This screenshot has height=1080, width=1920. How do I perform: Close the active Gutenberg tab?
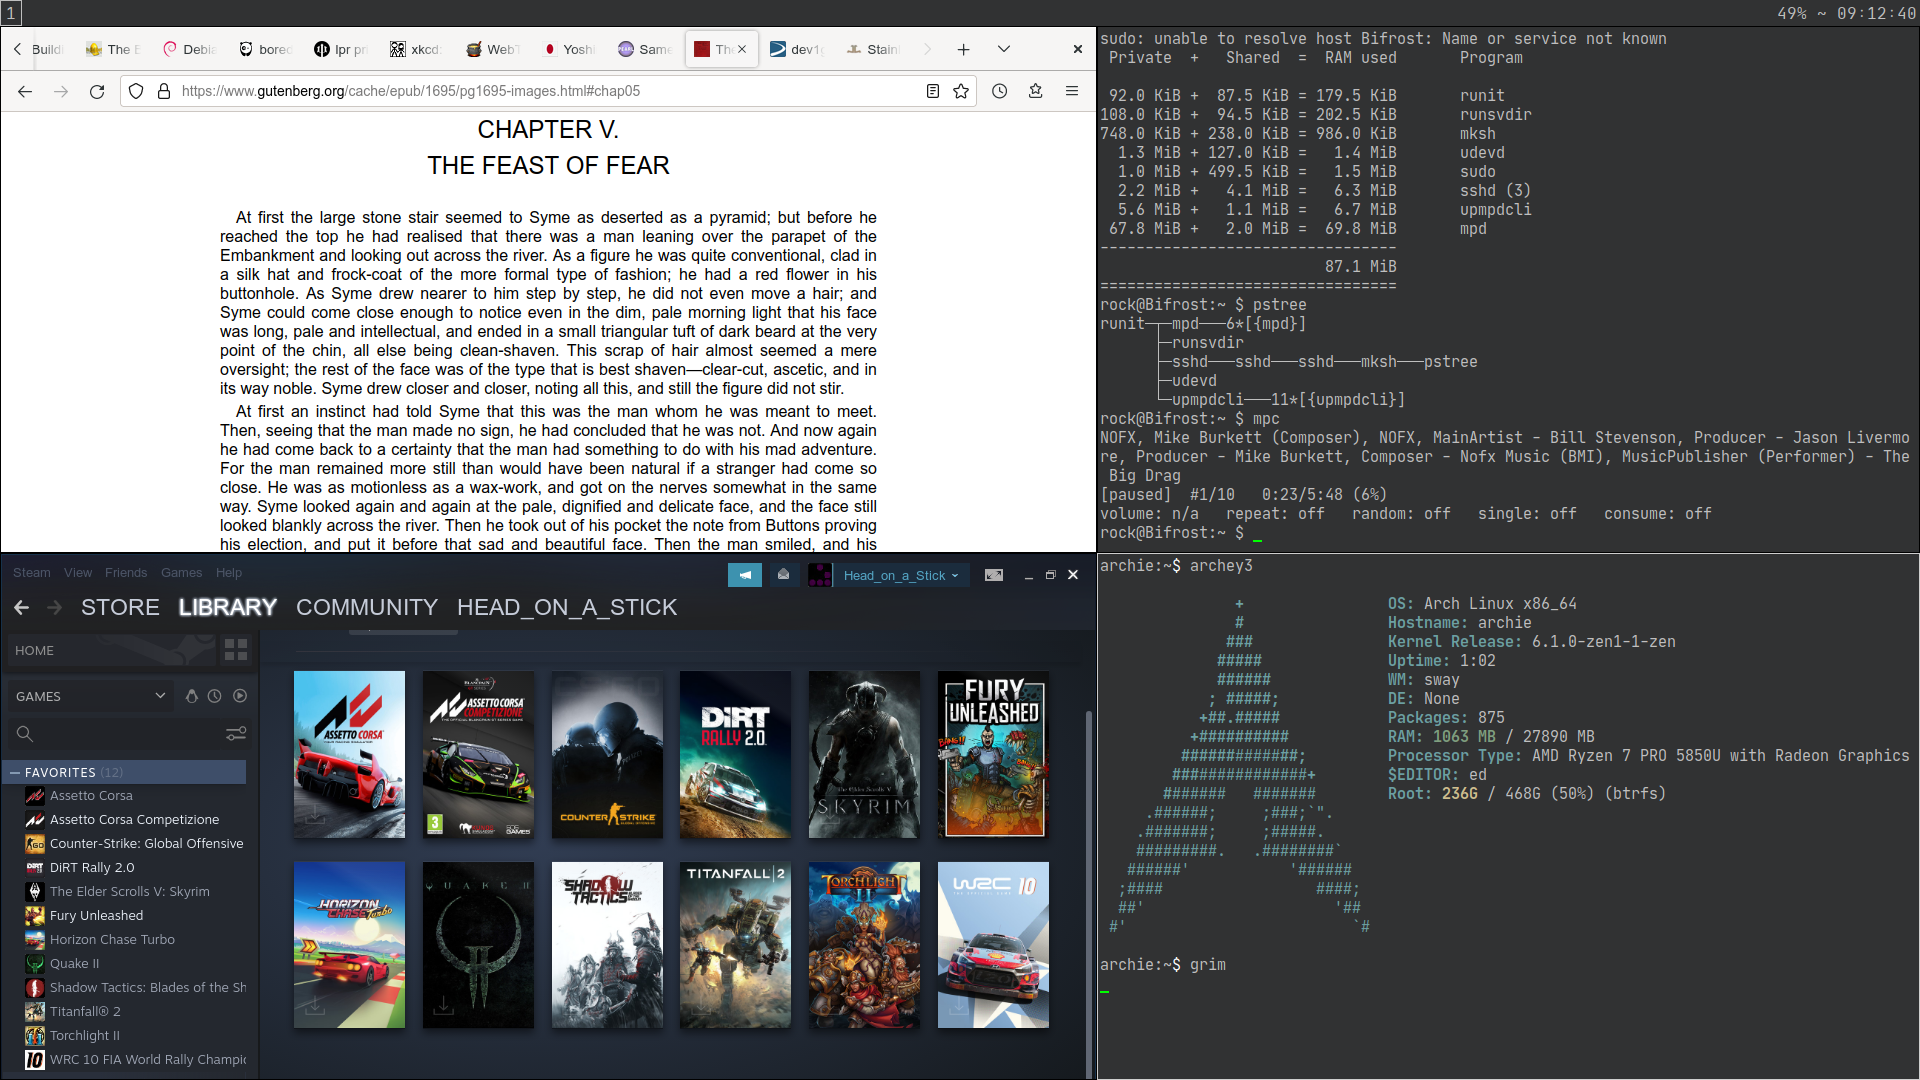click(x=742, y=49)
